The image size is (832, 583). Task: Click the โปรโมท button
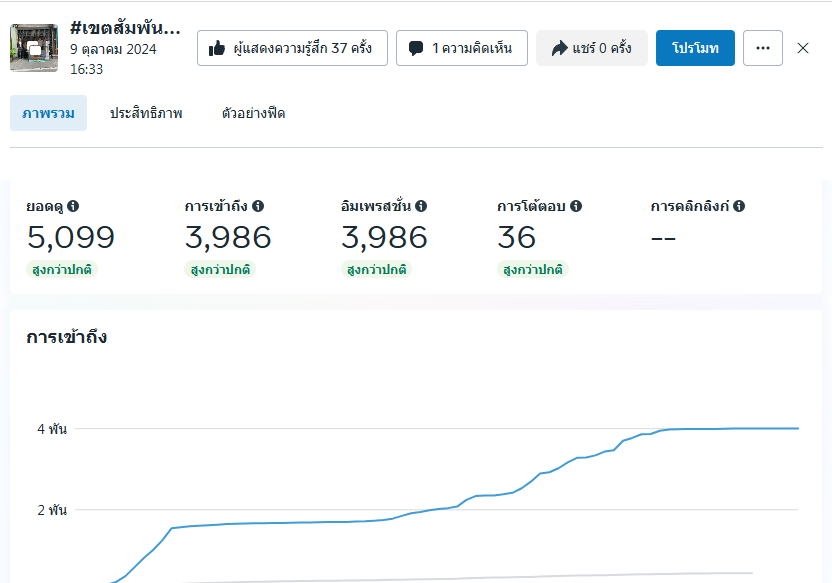tap(695, 48)
